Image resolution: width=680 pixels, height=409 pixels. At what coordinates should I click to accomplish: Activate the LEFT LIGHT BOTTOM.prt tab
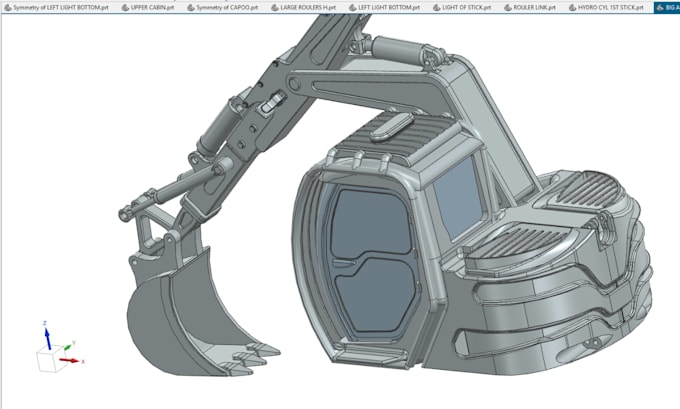tap(385, 7)
